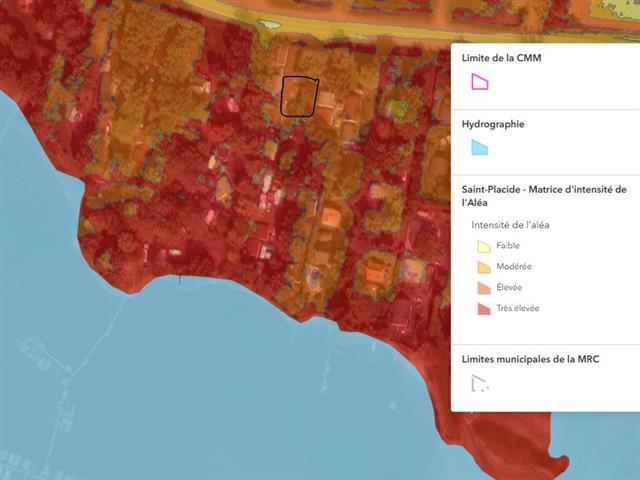The height and width of the screenshot is (480, 640).
Task: Click the magenta CMM boundary polygon icon
Action: pyautogui.click(x=480, y=82)
